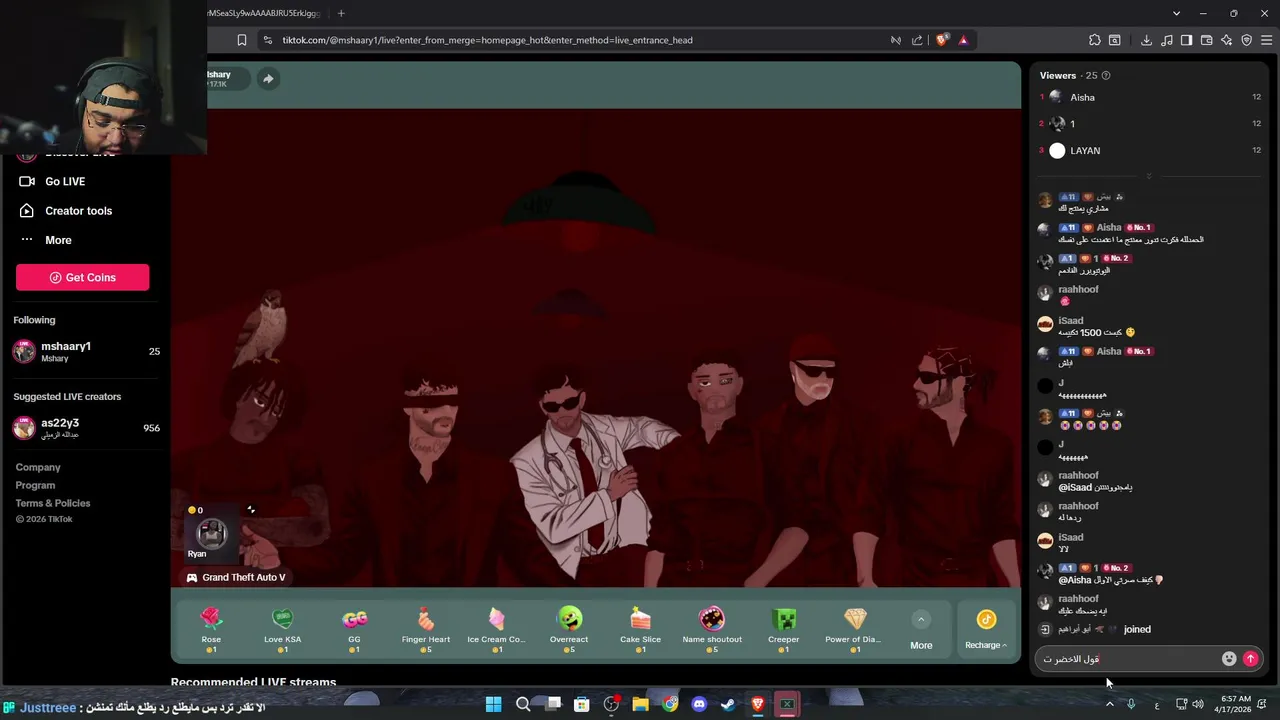This screenshot has width=1280, height=720.
Task: Open Windows taskbar search
Action: pyautogui.click(x=523, y=704)
